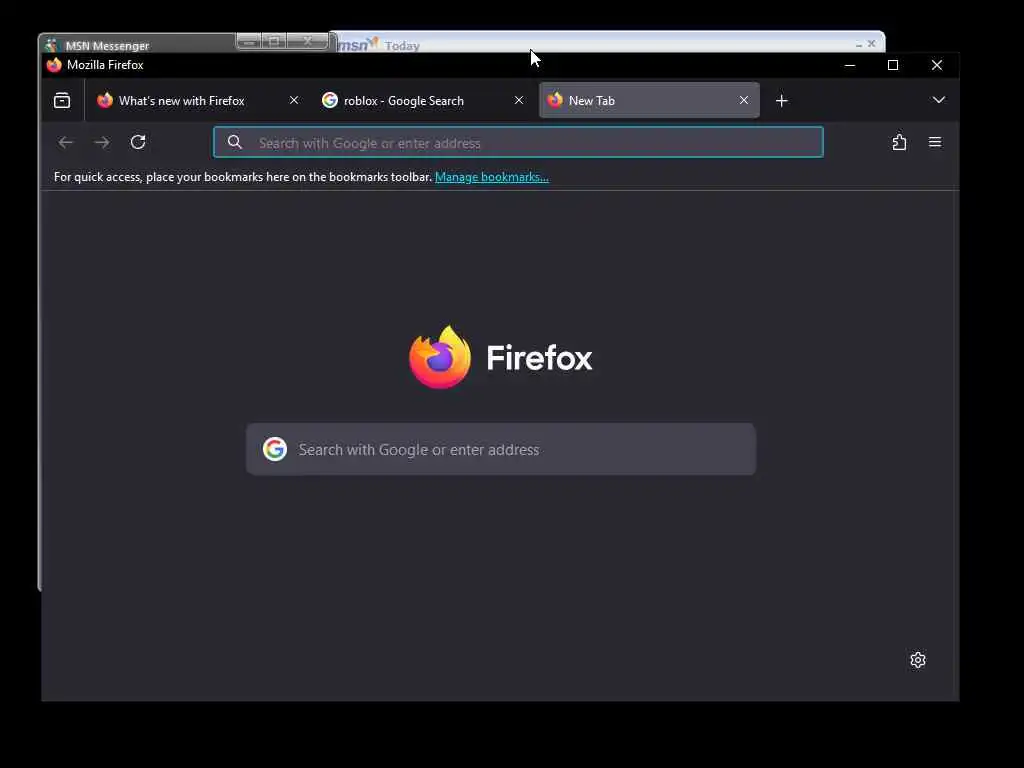Close the New Tab tab
The height and width of the screenshot is (768, 1024).
[744, 100]
